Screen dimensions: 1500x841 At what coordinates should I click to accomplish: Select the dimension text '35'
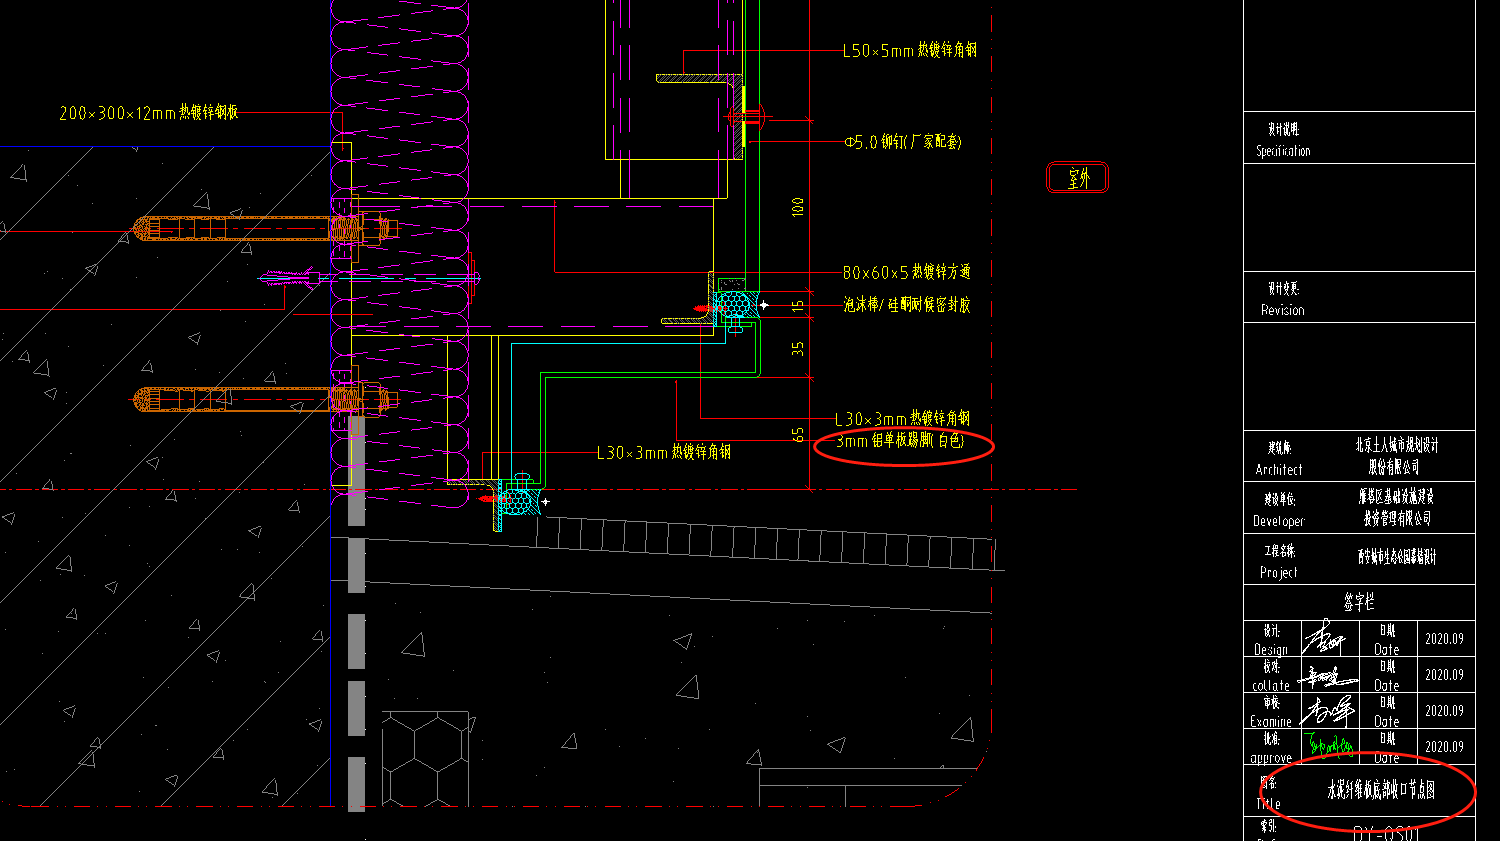pyautogui.click(x=798, y=348)
